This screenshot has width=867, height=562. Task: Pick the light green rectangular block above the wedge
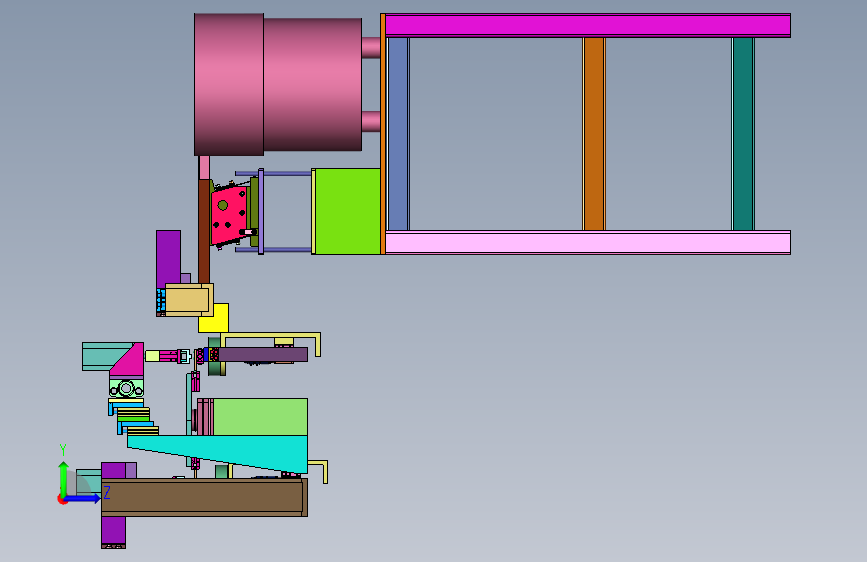(260, 417)
